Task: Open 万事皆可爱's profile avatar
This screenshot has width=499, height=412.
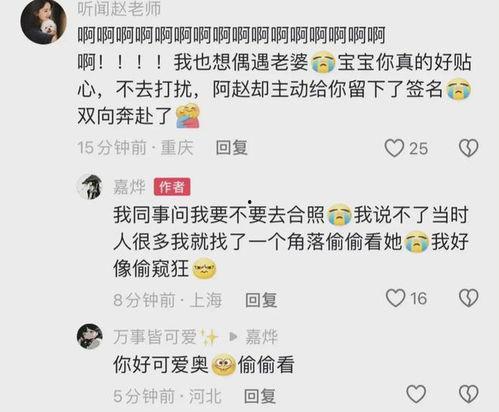Action: point(89,336)
